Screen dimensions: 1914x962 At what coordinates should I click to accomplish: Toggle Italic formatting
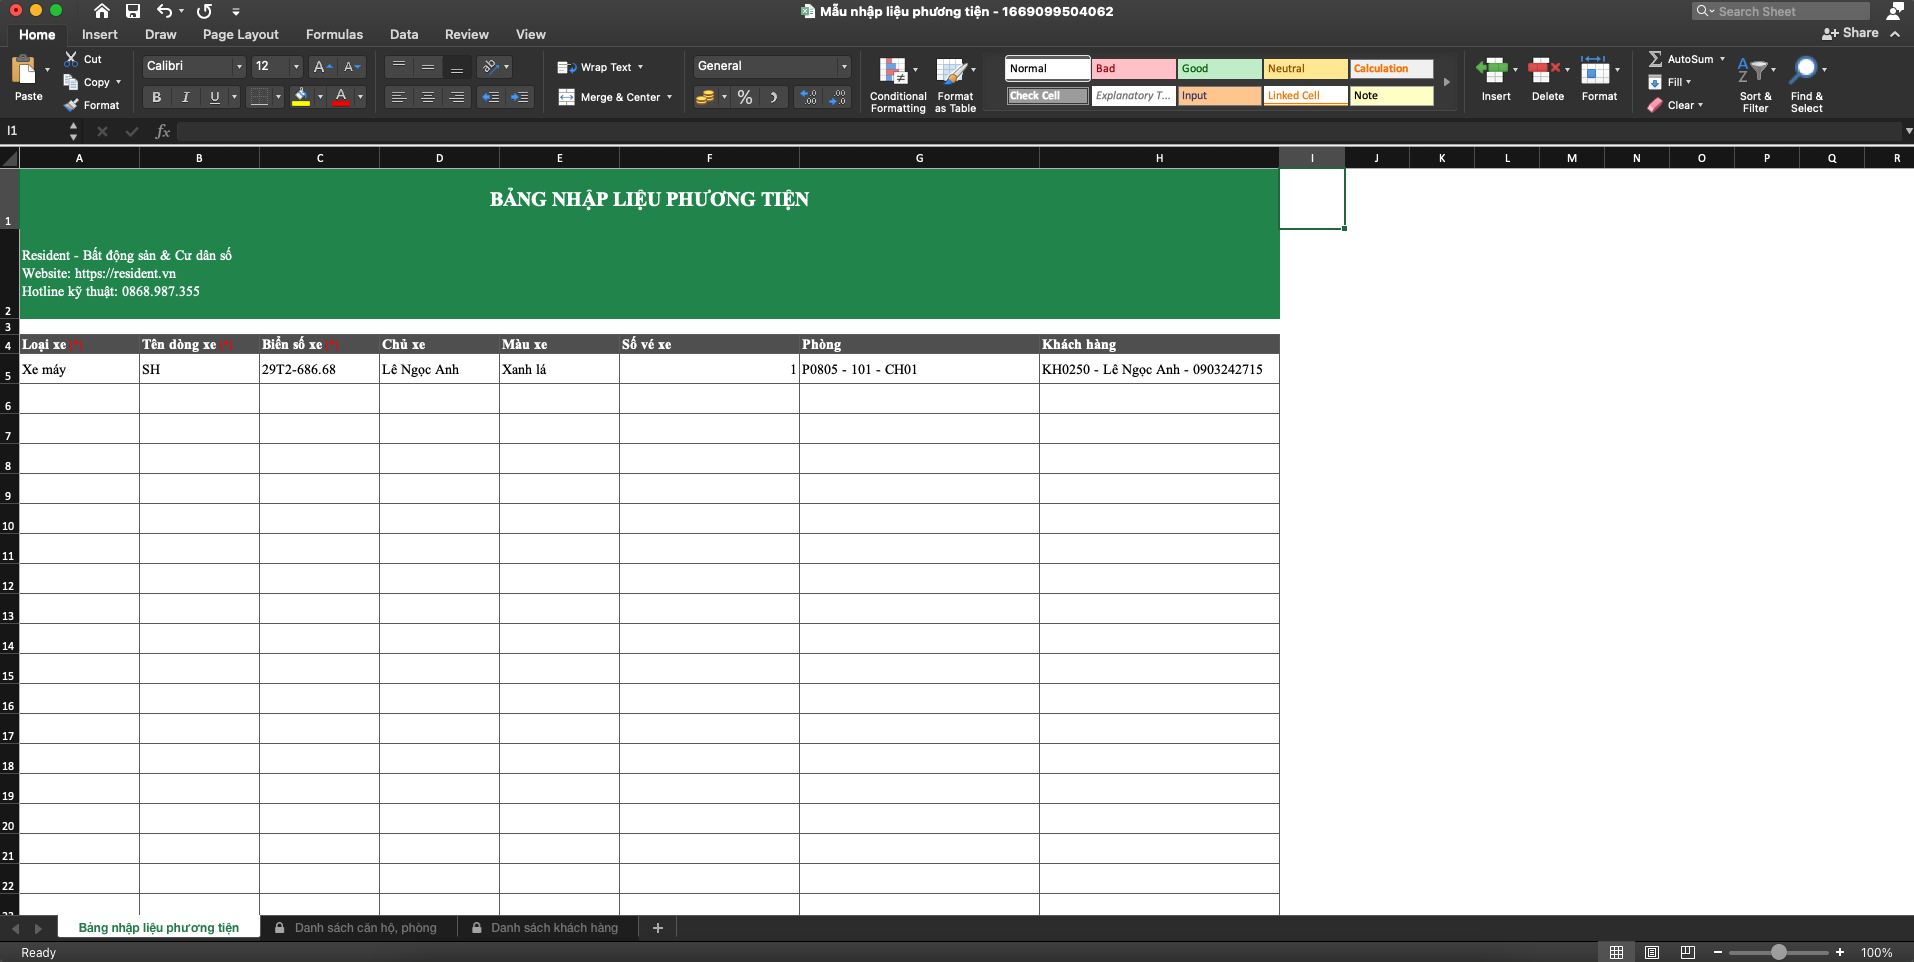(185, 97)
